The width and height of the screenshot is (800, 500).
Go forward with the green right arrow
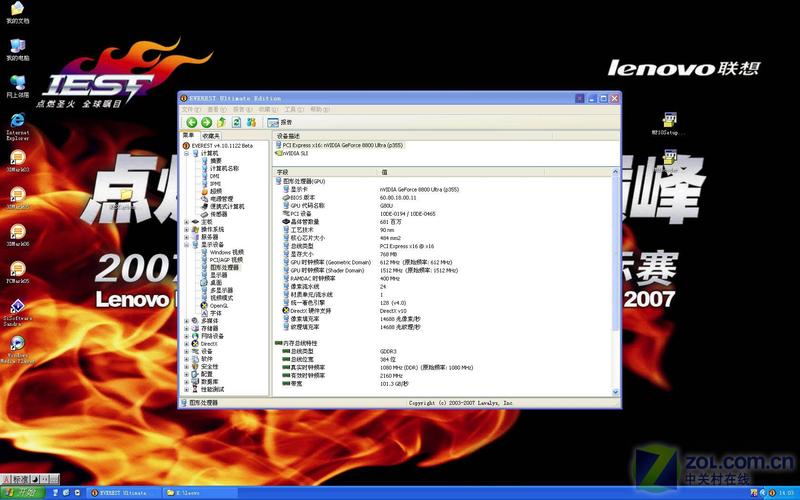206,122
